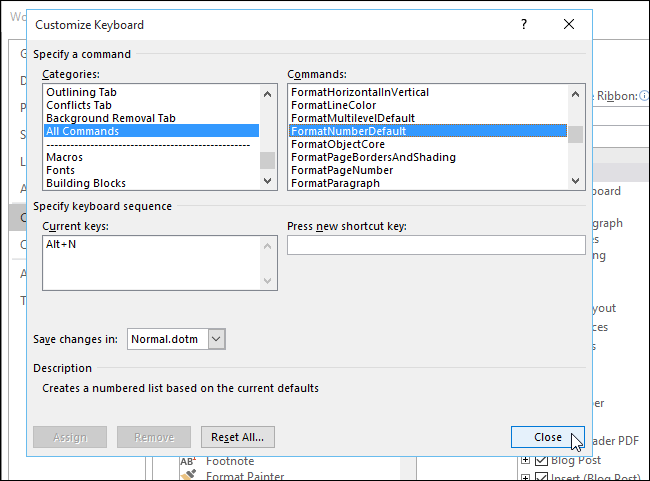Choose Macros in Categories list

point(64,157)
